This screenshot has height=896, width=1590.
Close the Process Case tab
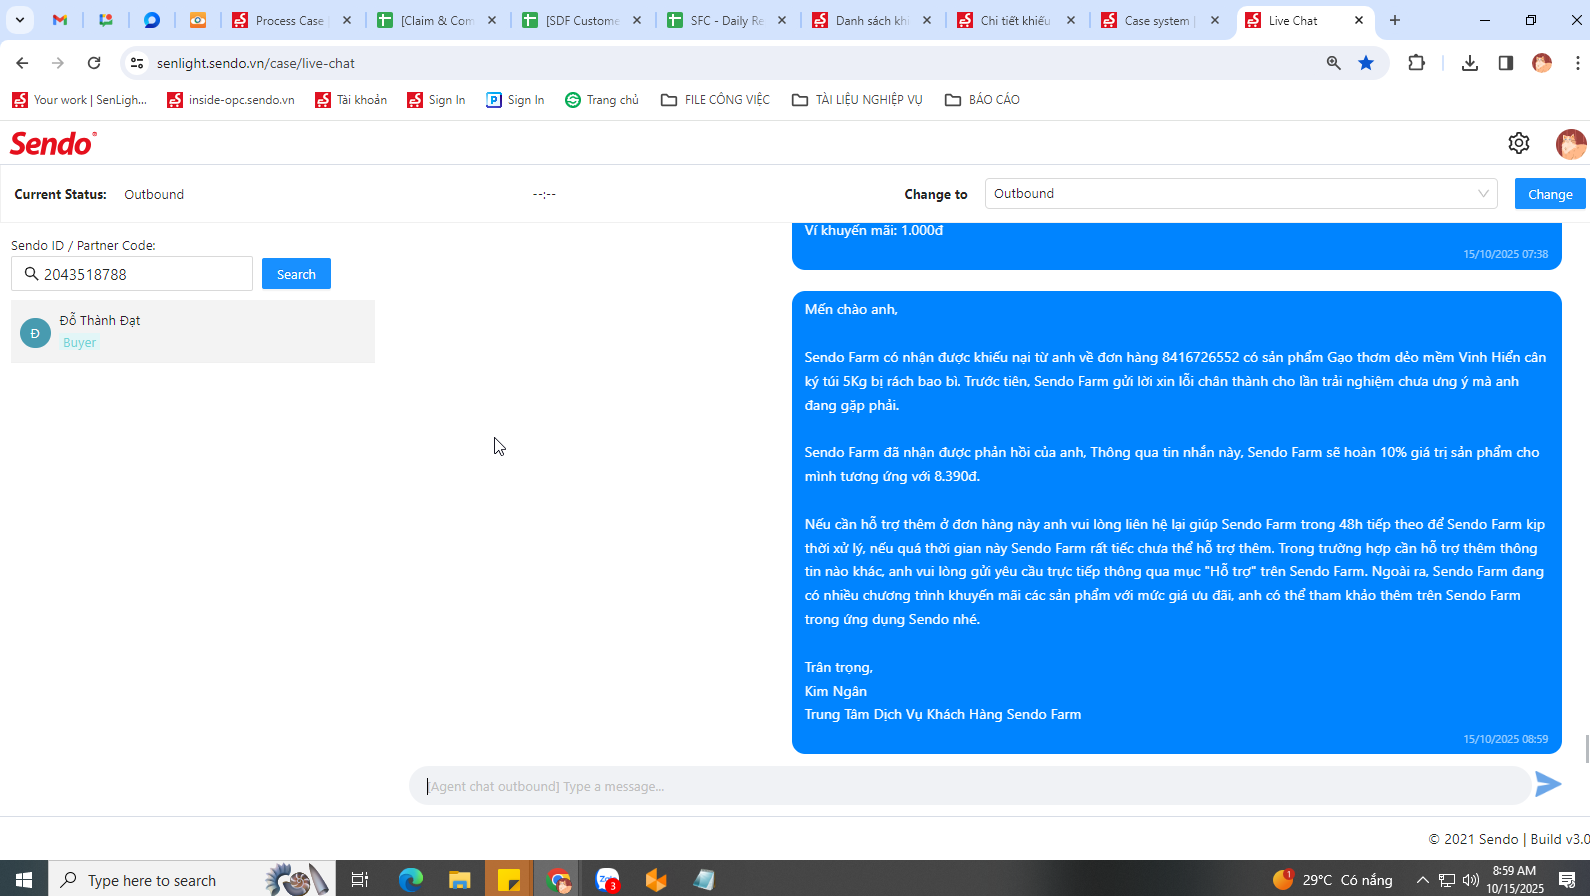[347, 20]
